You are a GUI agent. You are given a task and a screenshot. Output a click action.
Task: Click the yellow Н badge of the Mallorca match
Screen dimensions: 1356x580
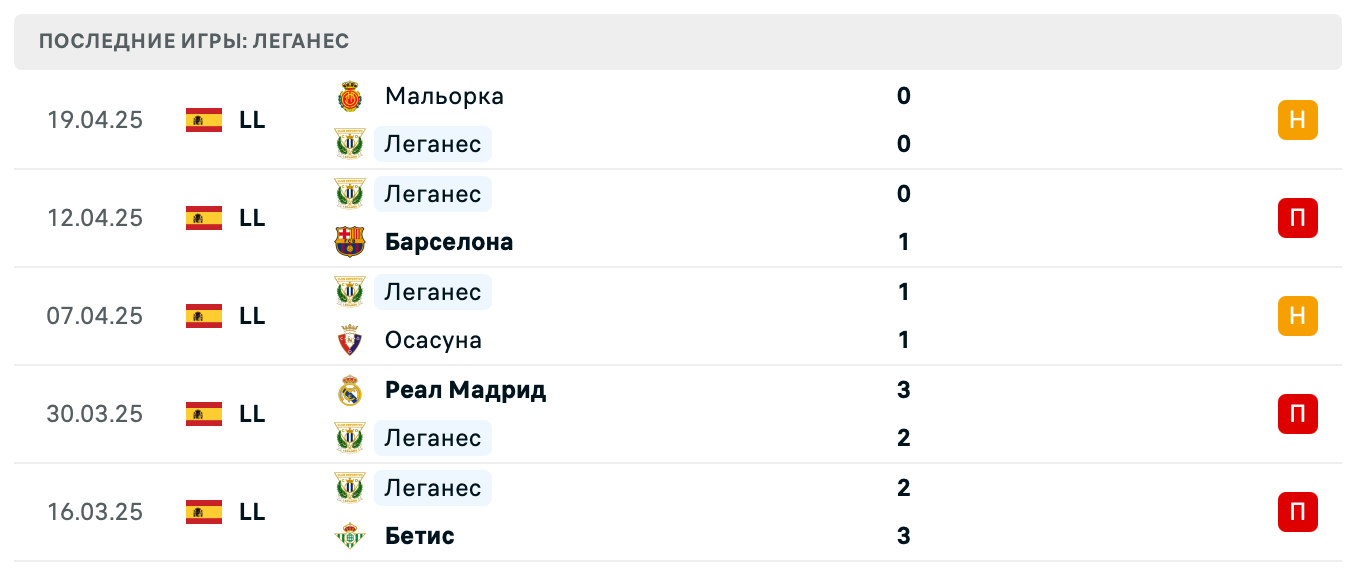pyautogui.click(x=1298, y=120)
